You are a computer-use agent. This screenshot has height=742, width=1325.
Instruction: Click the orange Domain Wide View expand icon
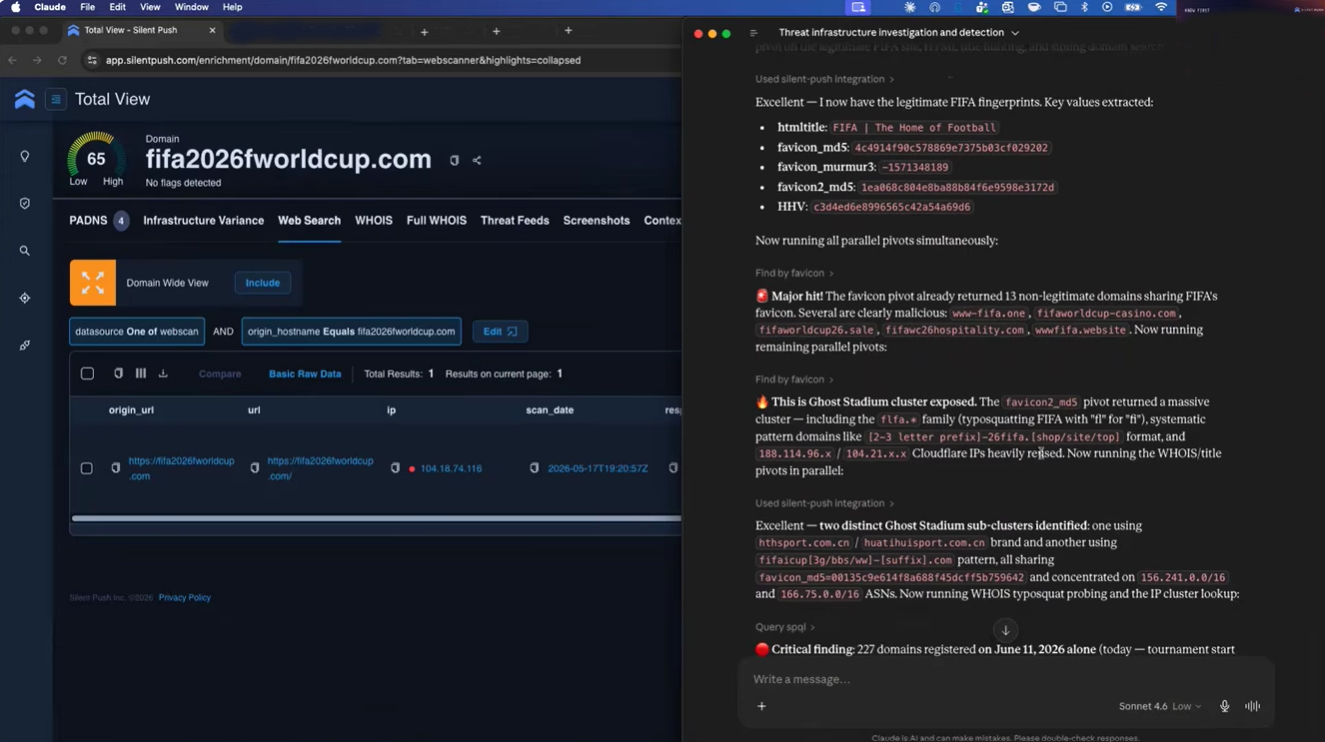(93, 283)
